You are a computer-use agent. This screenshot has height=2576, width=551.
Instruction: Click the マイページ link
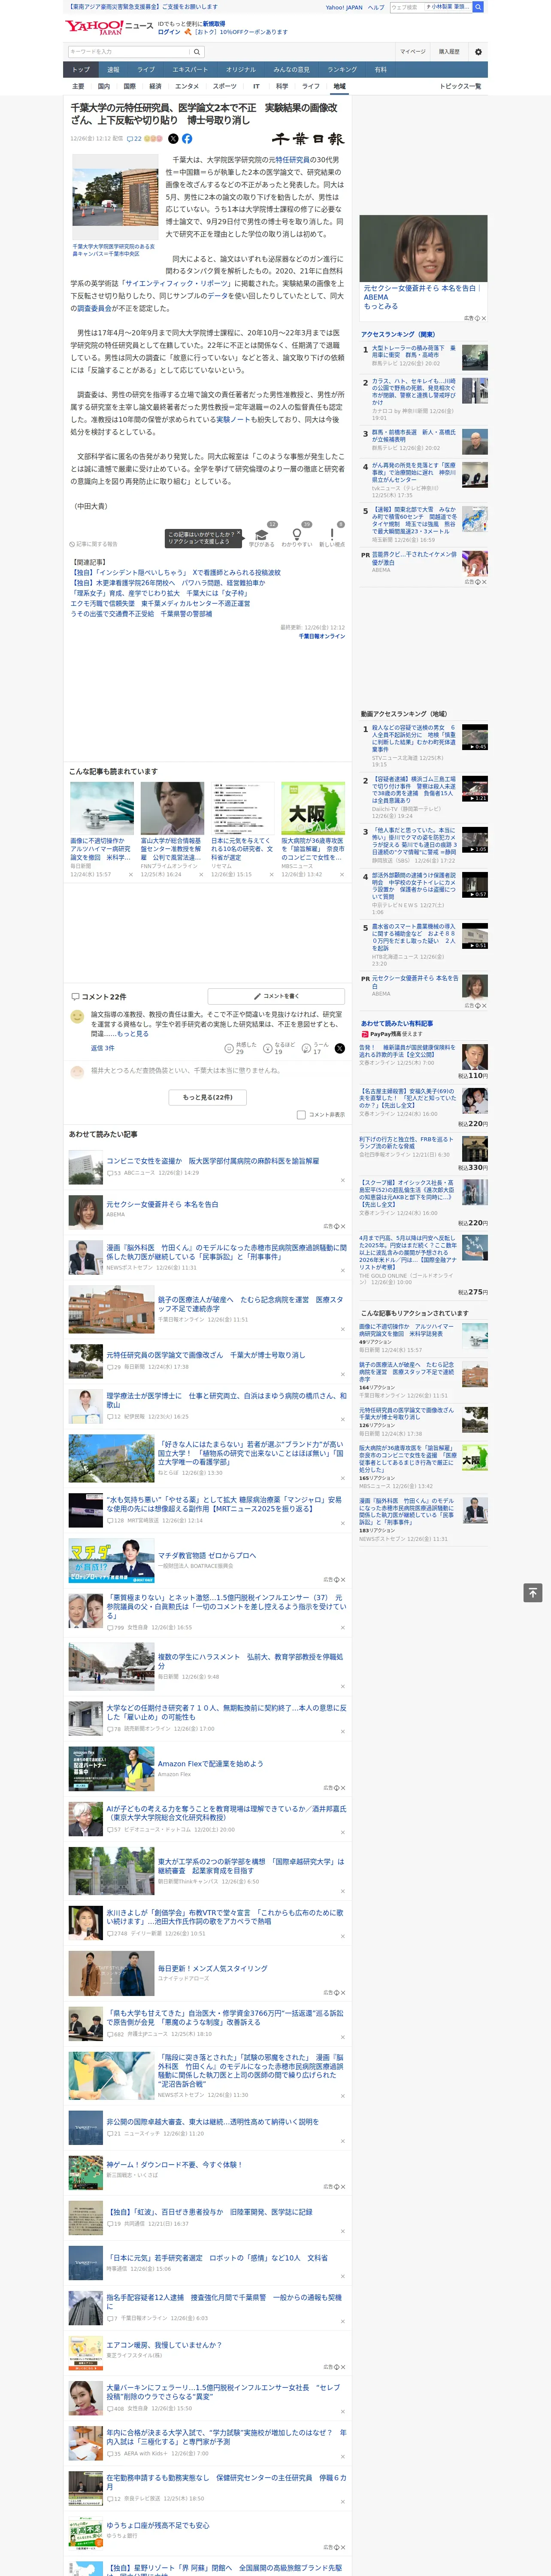[412, 52]
